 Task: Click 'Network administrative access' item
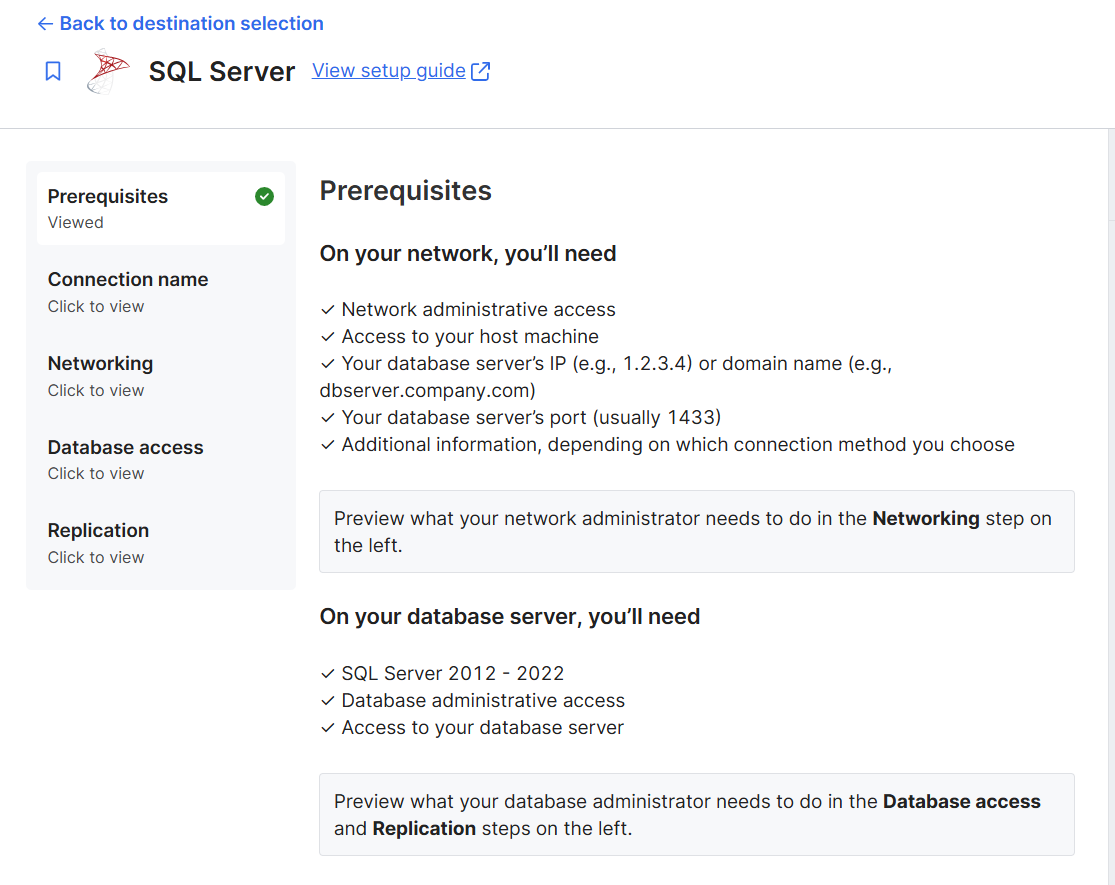click(468, 310)
